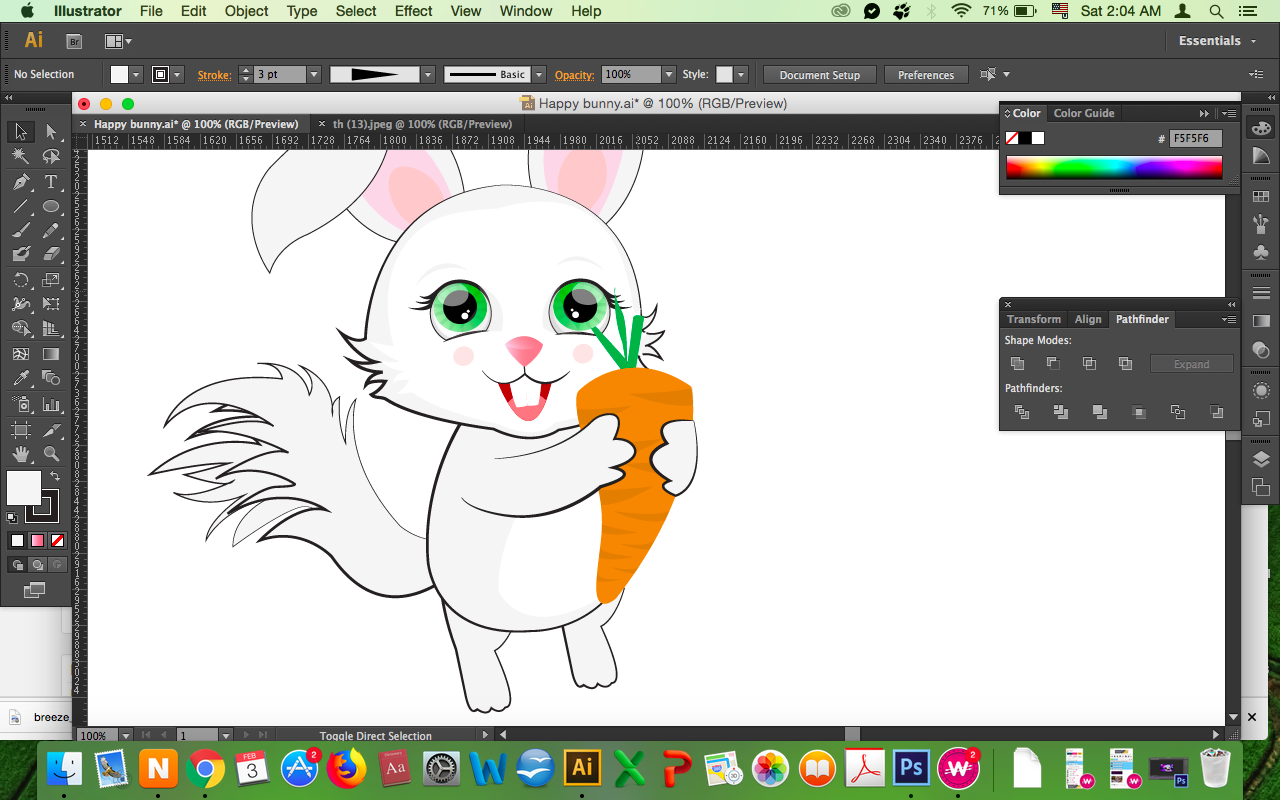Screen dimensions: 1280x800
Task: Select the Symbol Sprayer tool
Action: click(20, 404)
